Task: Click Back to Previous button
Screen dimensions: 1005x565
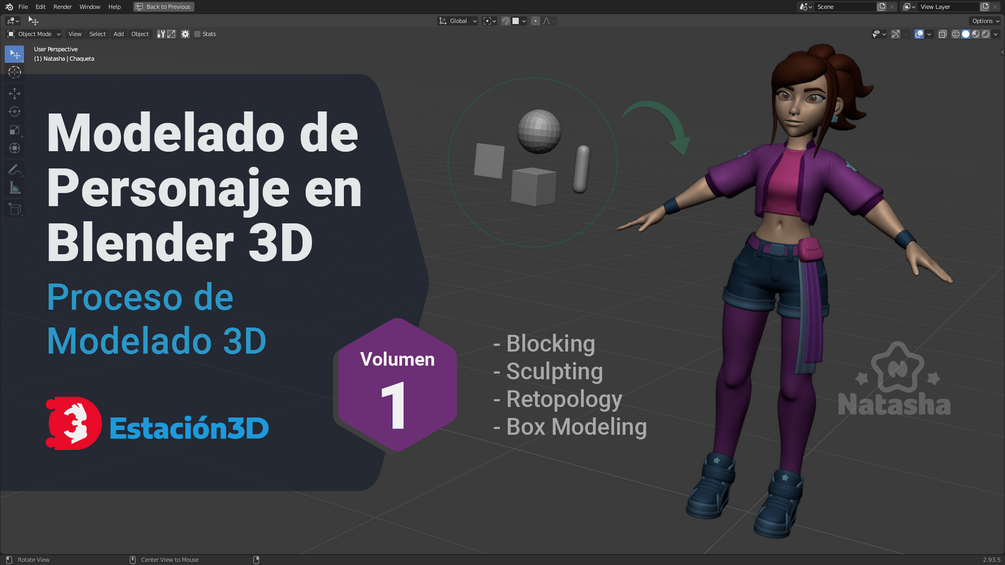Action: coord(163,6)
